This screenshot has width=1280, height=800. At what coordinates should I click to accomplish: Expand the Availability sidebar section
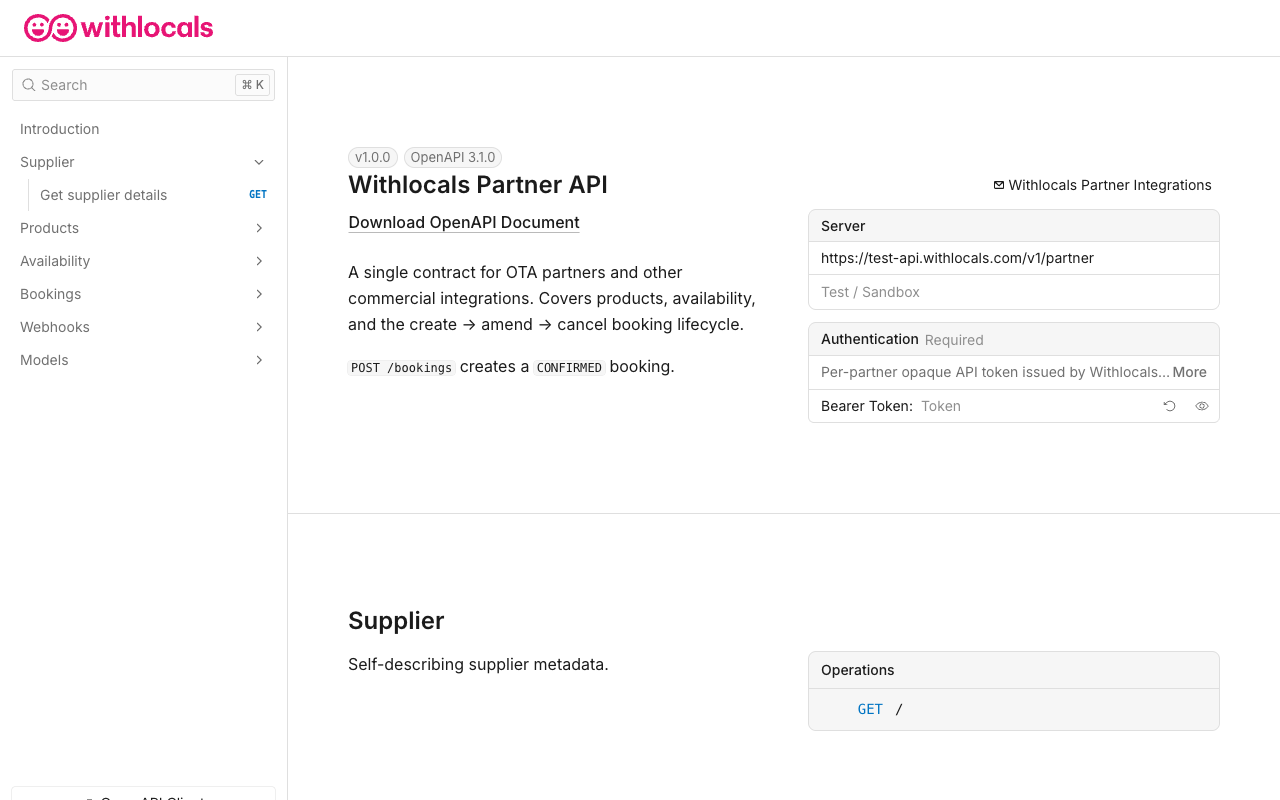tap(259, 261)
